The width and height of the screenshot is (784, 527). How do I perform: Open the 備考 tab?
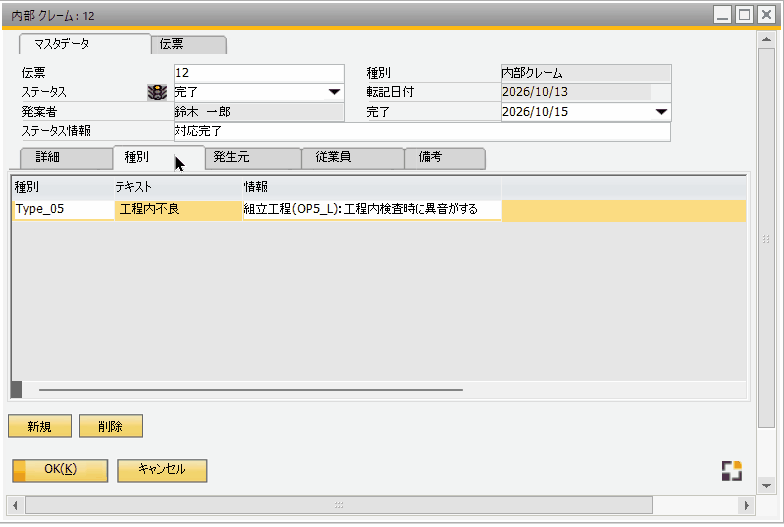coord(444,158)
